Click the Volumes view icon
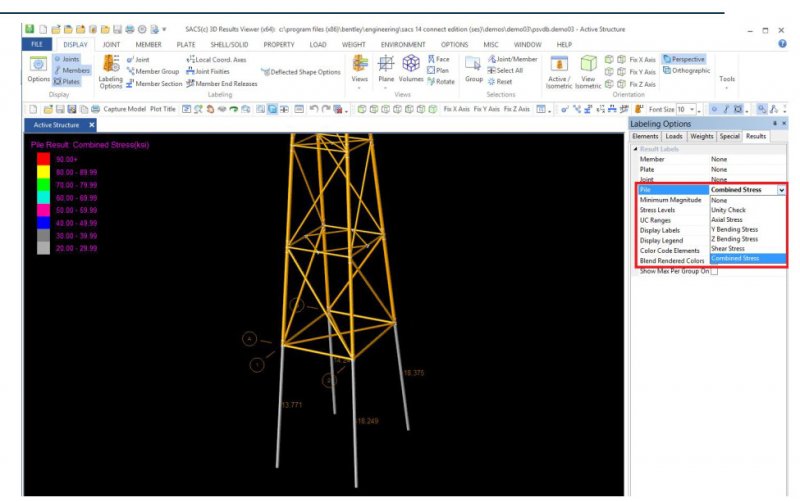Screen dimensions: 800x502 point(411,69)
